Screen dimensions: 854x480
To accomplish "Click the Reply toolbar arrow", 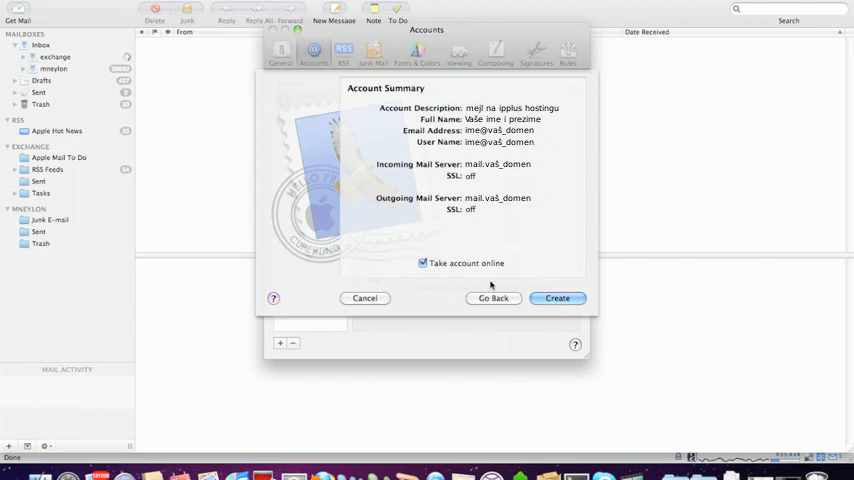I will coord(227,9).
